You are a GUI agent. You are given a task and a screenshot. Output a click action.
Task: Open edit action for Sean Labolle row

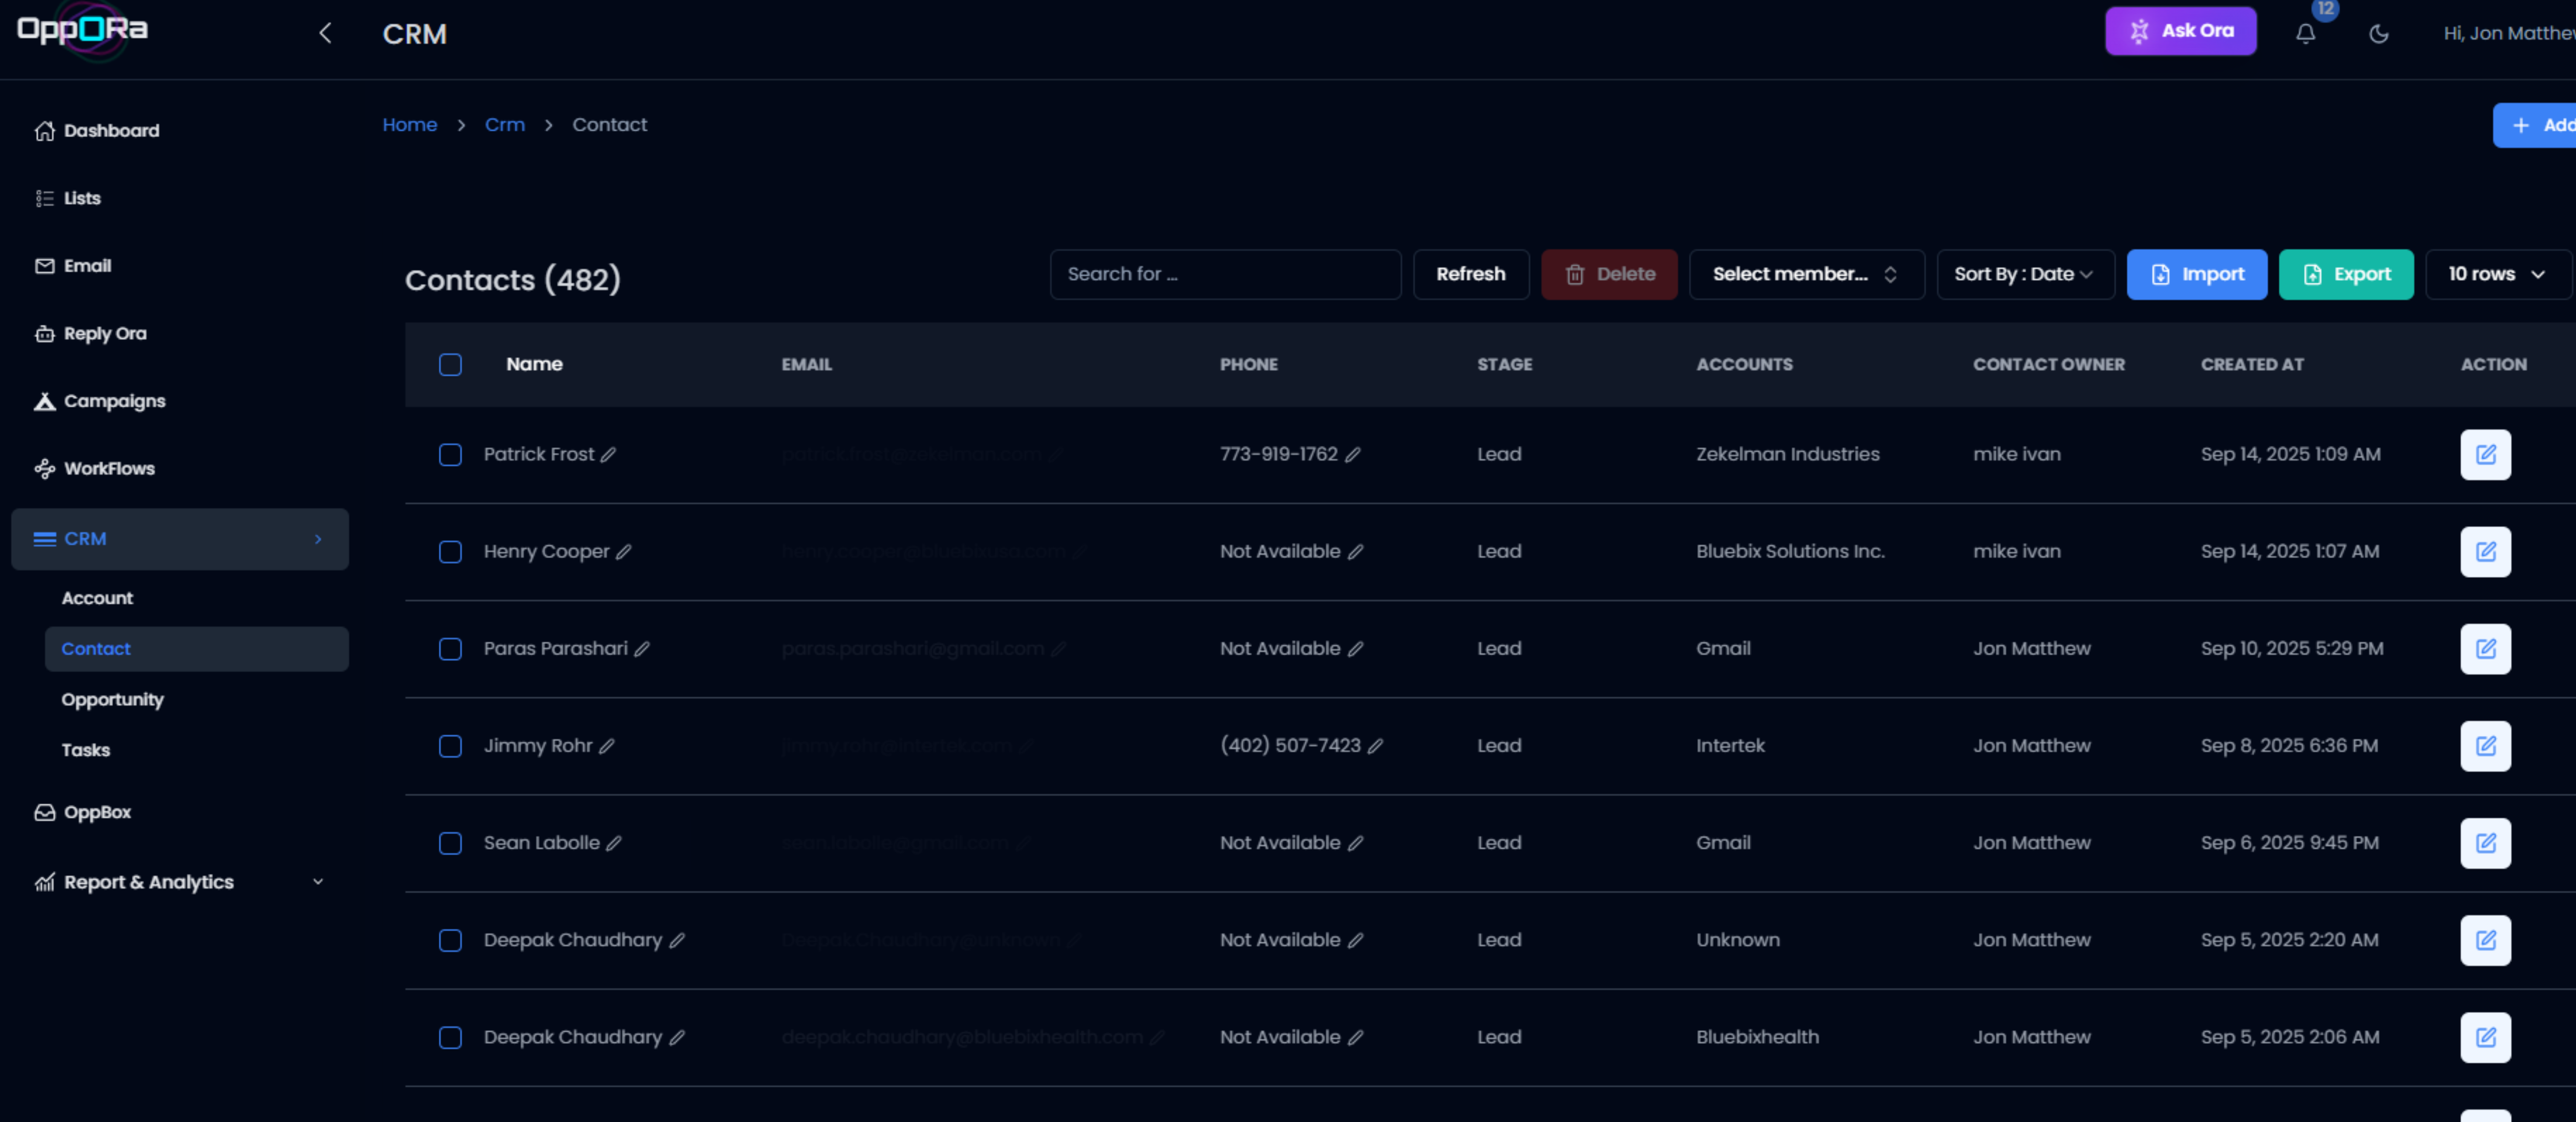(x=2485, y=843)
